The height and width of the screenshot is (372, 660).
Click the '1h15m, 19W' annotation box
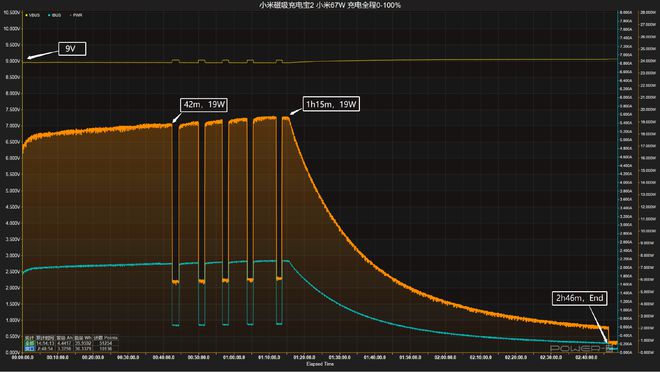(331, 104)
